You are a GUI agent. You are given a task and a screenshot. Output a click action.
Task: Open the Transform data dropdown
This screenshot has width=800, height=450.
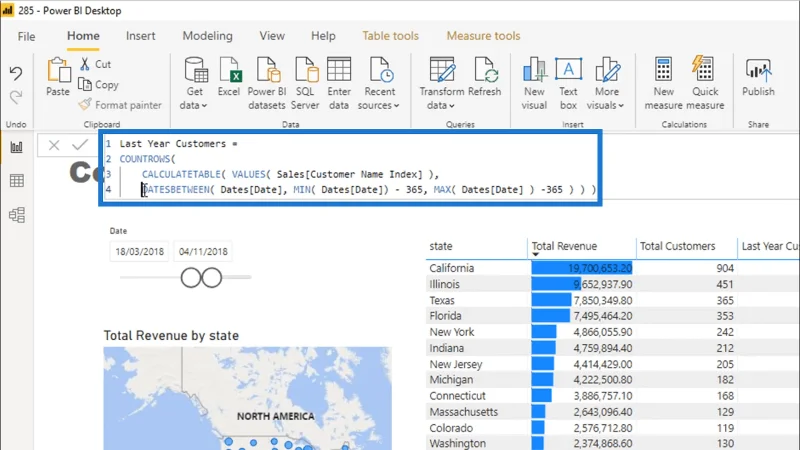click(x=442, y=83)
